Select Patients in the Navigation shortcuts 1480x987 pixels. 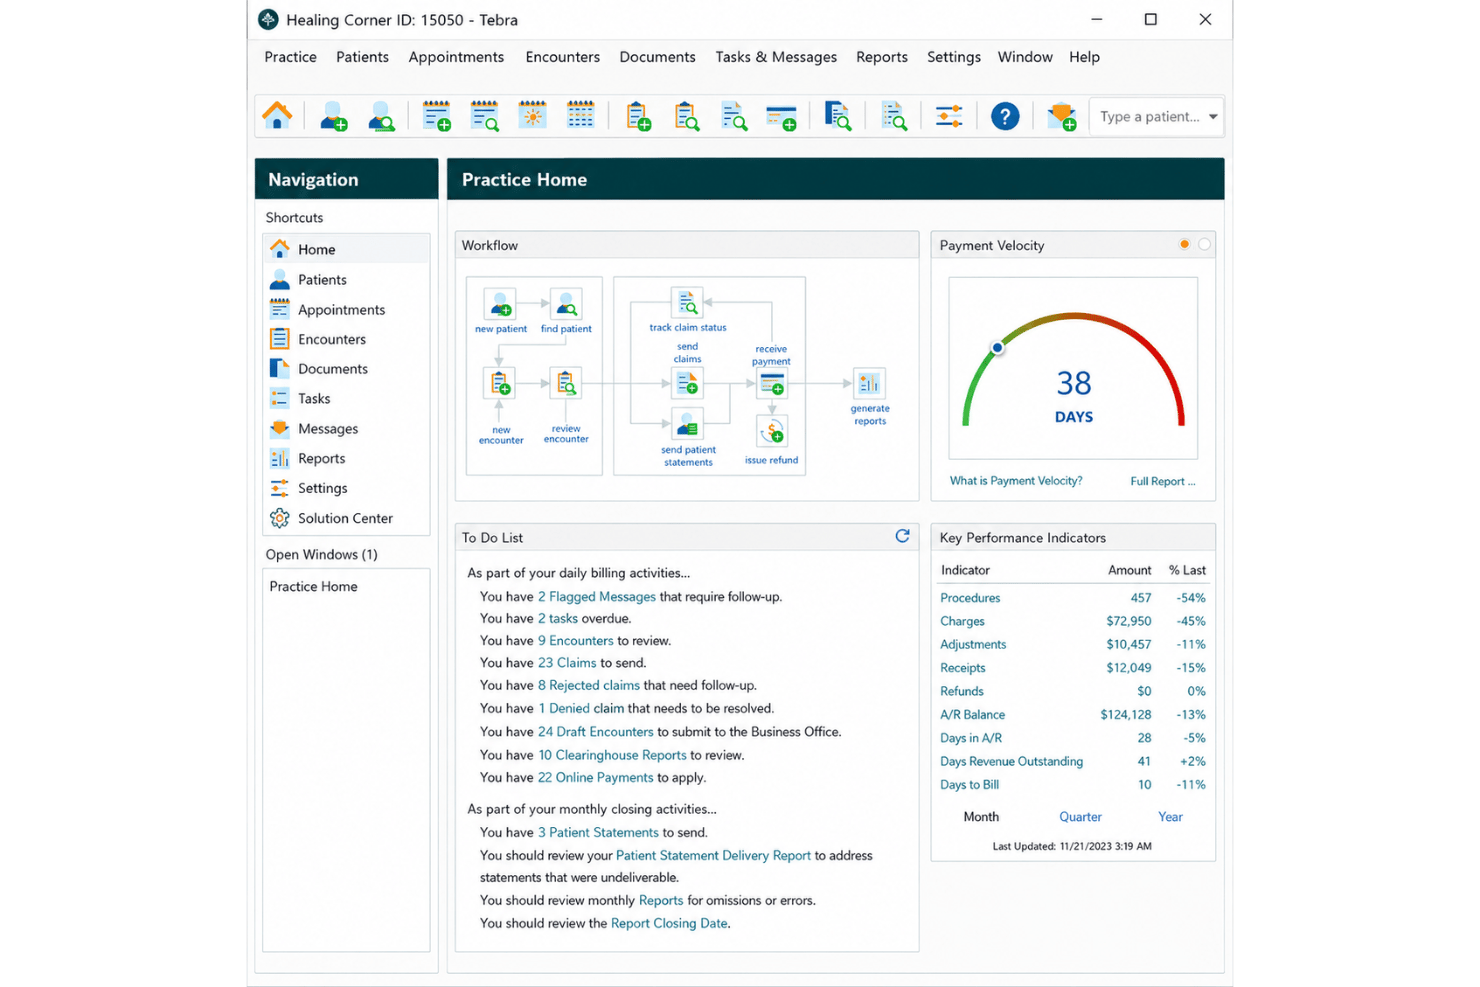pos(346,280)
